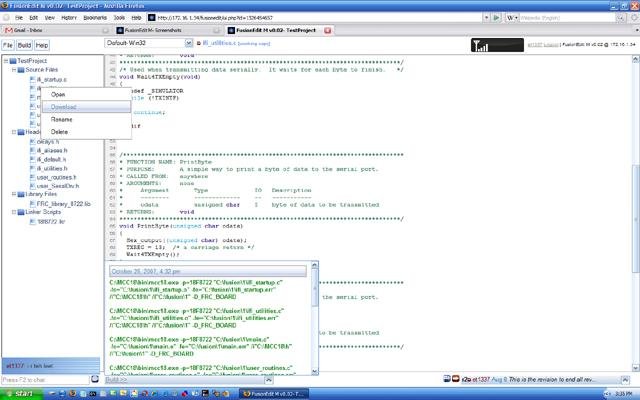Viewport: 640px width, 400px height.
Task: Open the Firefox History menu
Action: (x=69, y=18)
